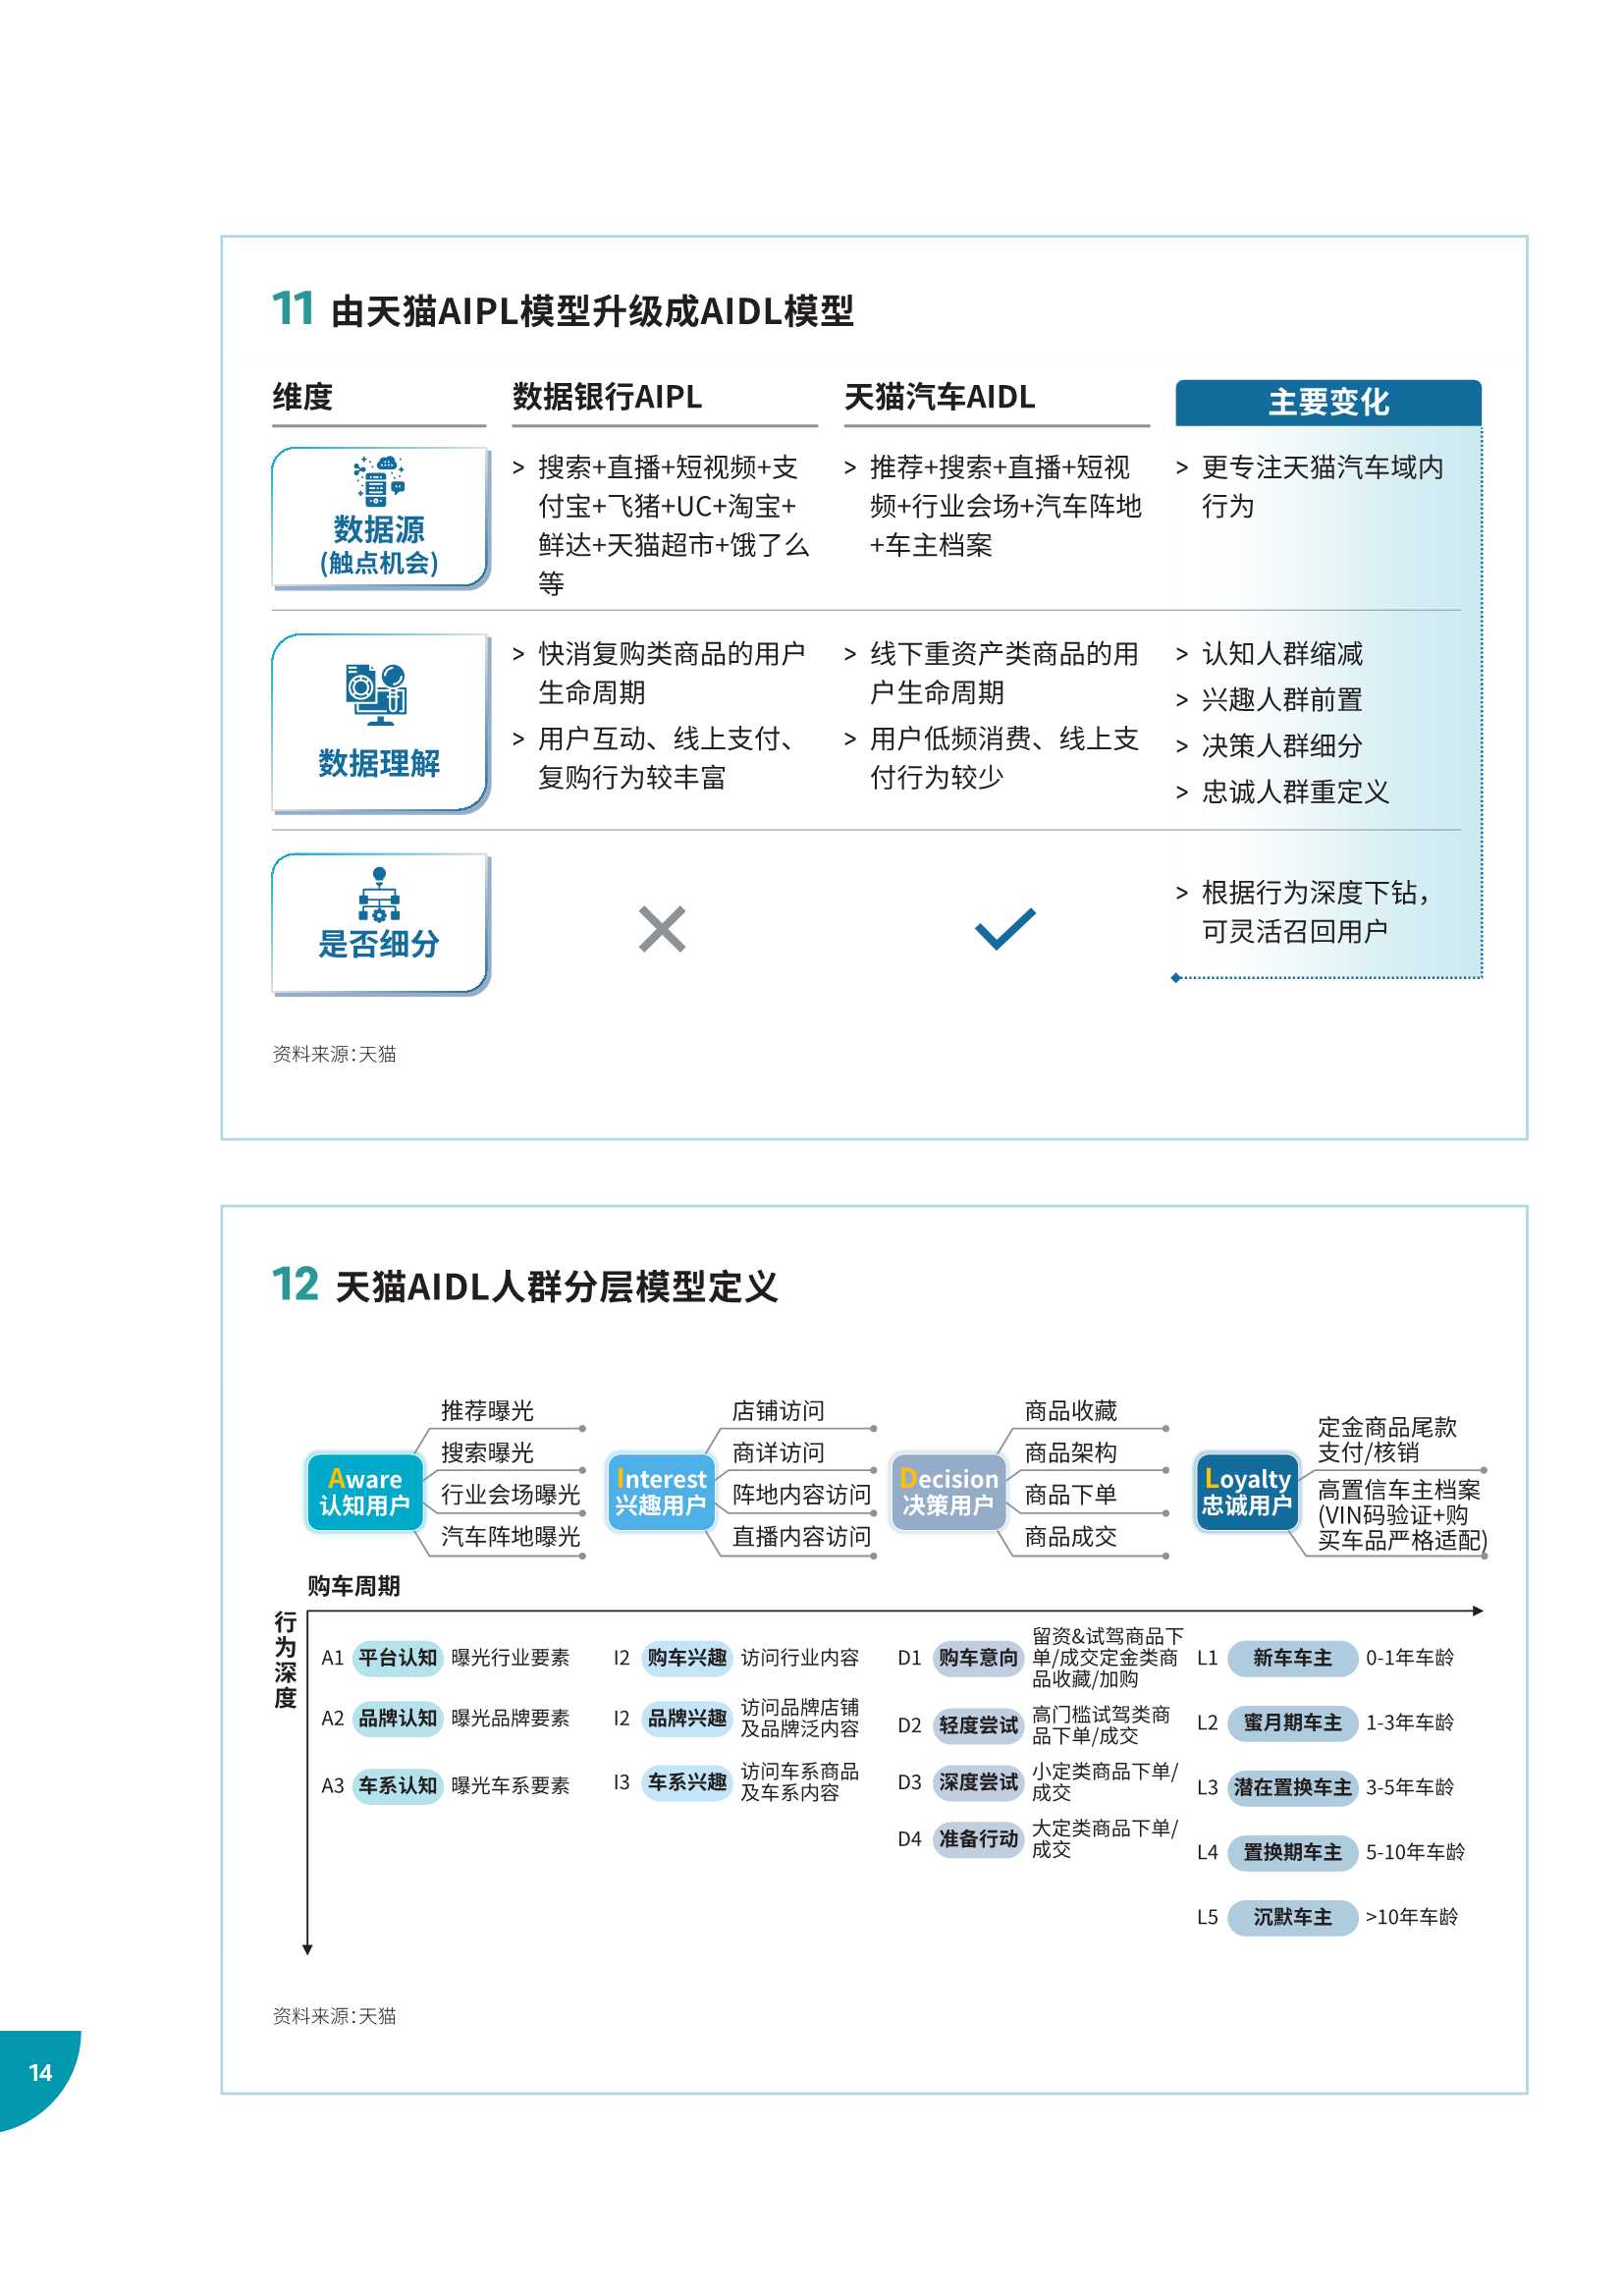Select the Interest 兴趣用户 box
Image resolution: width=1623 pixels, height=2296 pixels.
(x=660, y=1492)
